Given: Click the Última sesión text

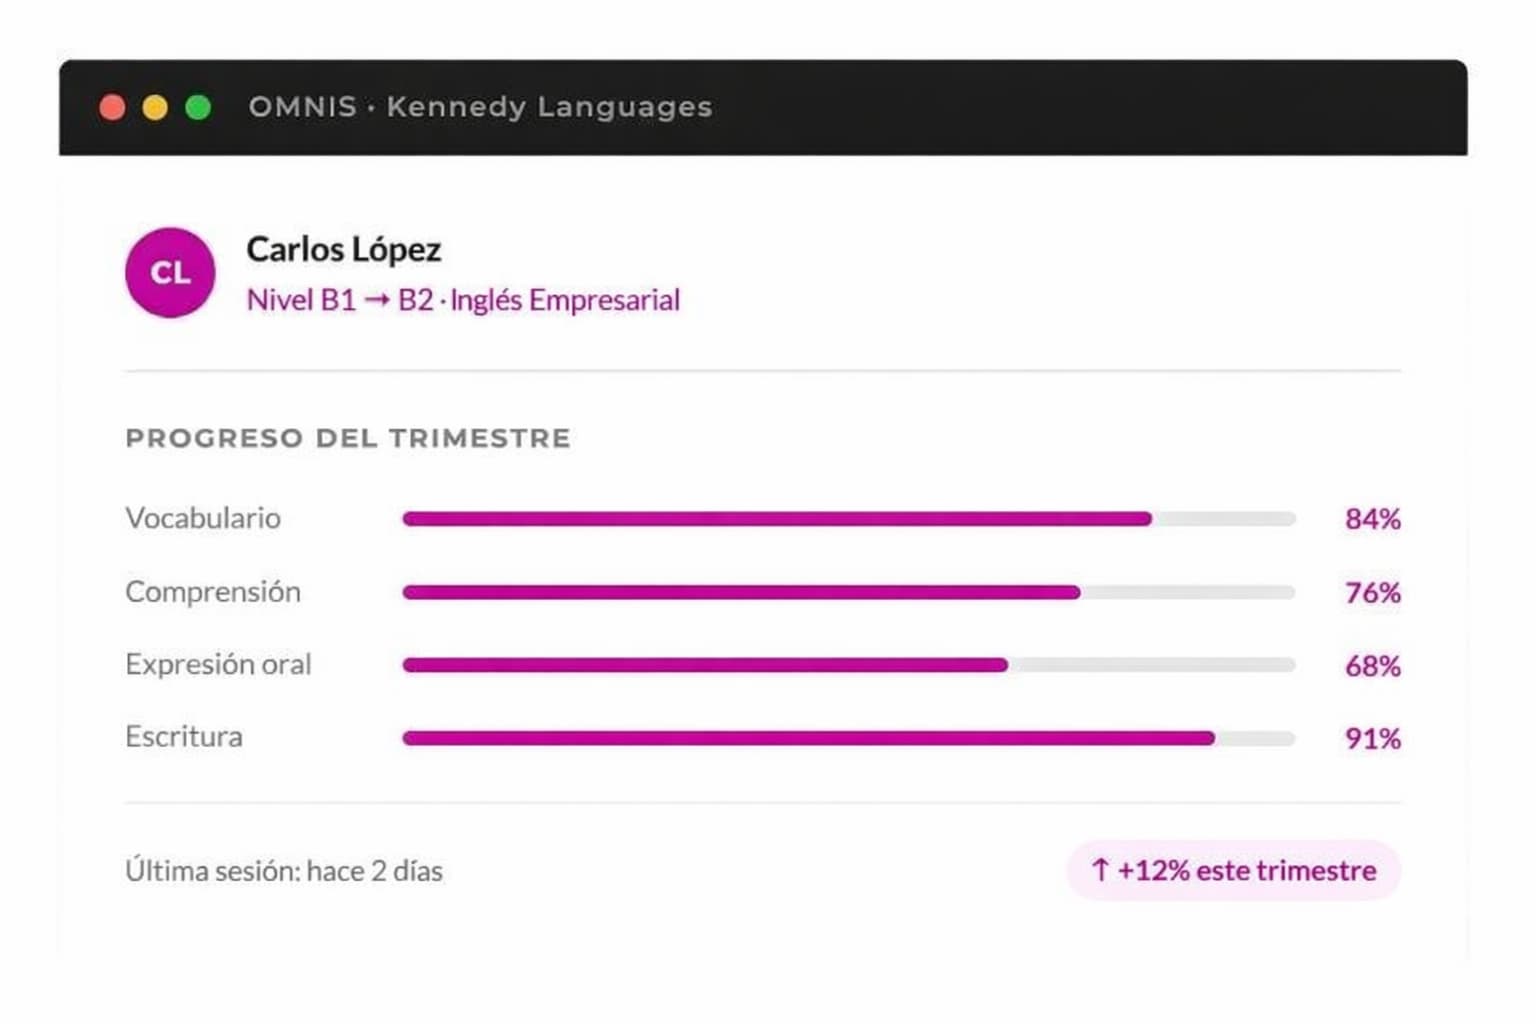Looking at the screenshot, I should click(x=284, y=871).
